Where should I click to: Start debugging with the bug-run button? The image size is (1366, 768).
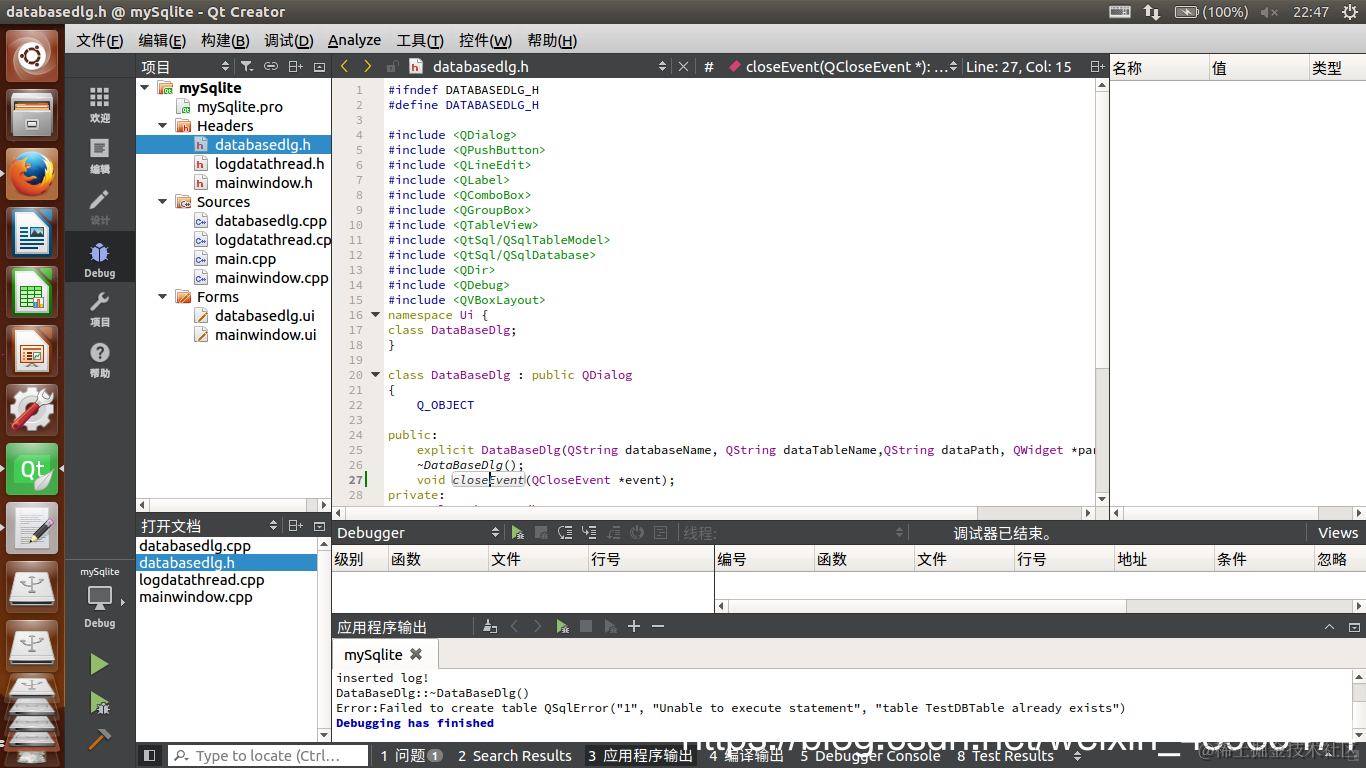[x=99, y=702]
